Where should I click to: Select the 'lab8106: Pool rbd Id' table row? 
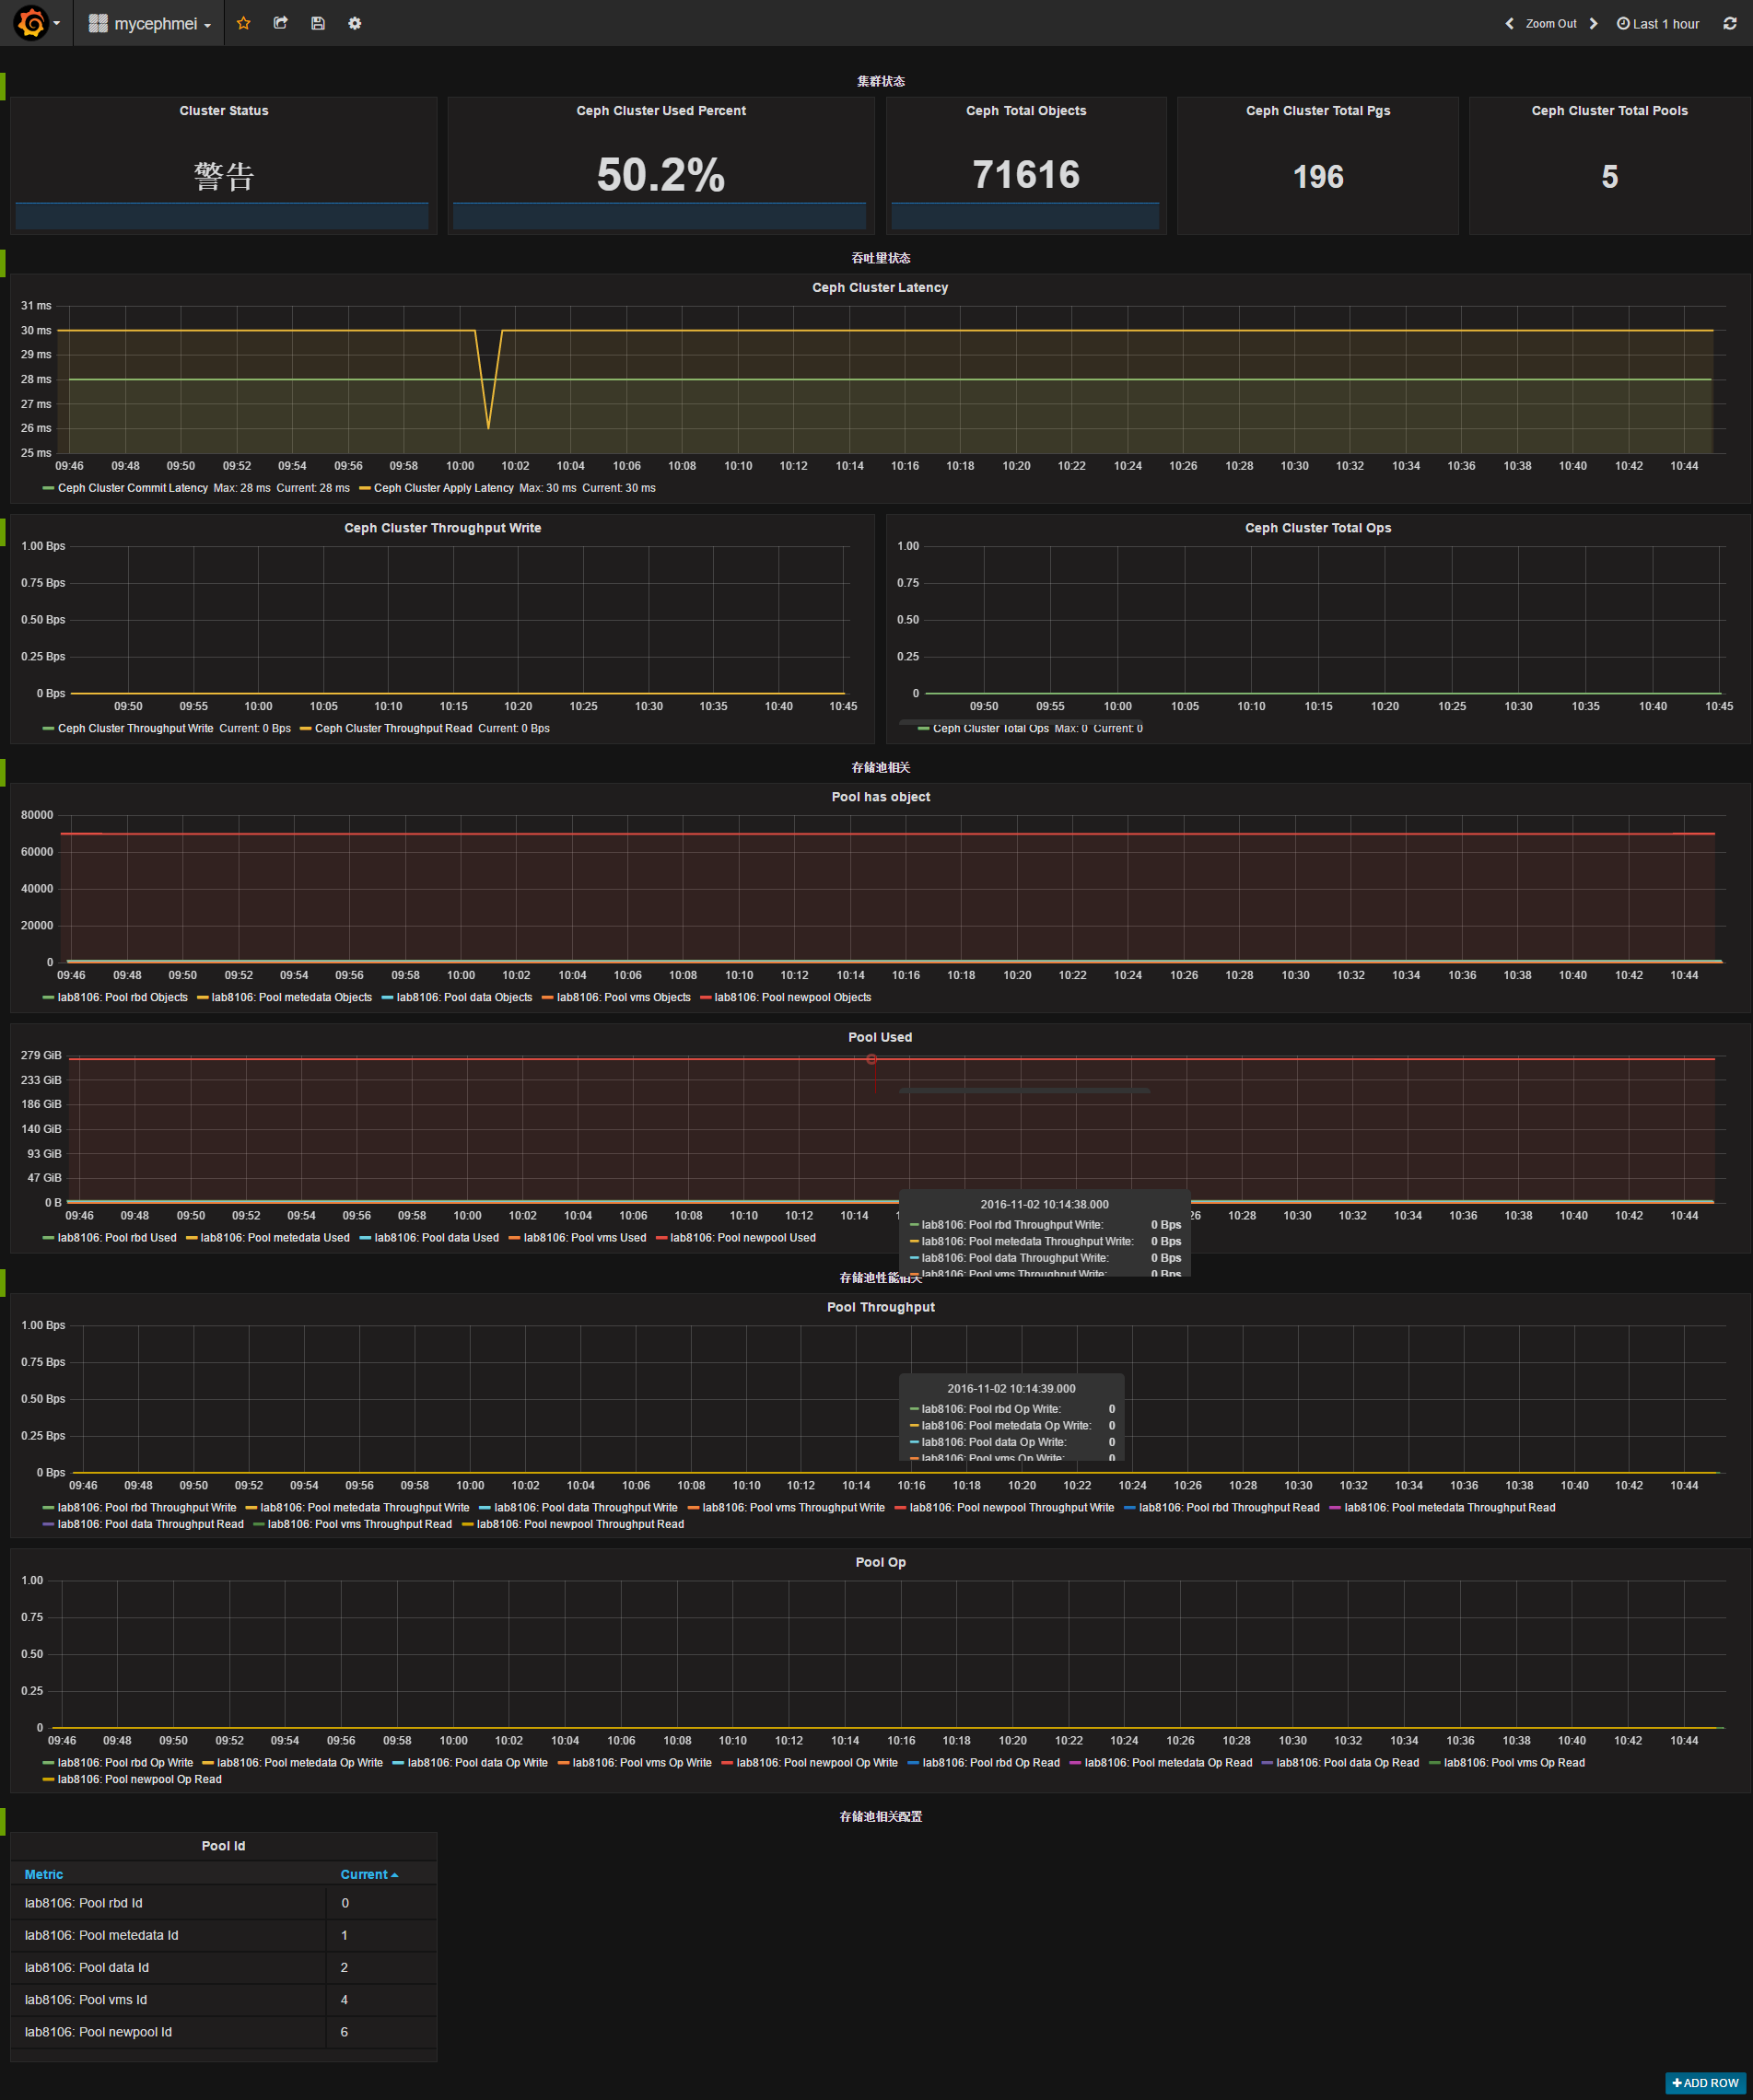[224, 1903]
